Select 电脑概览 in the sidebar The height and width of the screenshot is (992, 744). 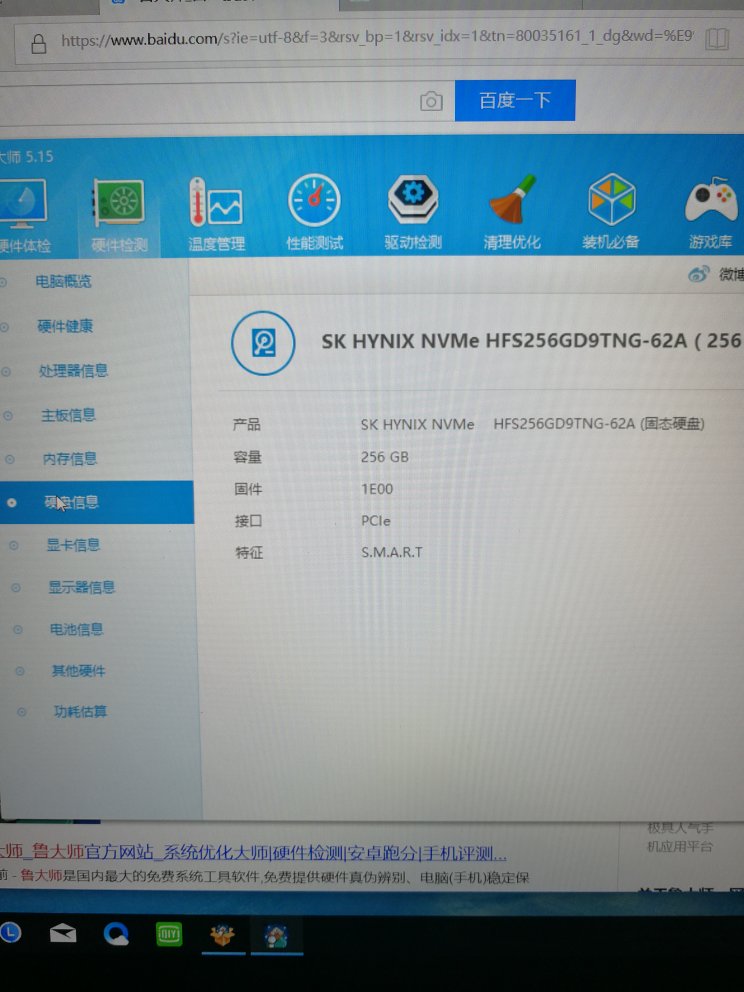63,281
